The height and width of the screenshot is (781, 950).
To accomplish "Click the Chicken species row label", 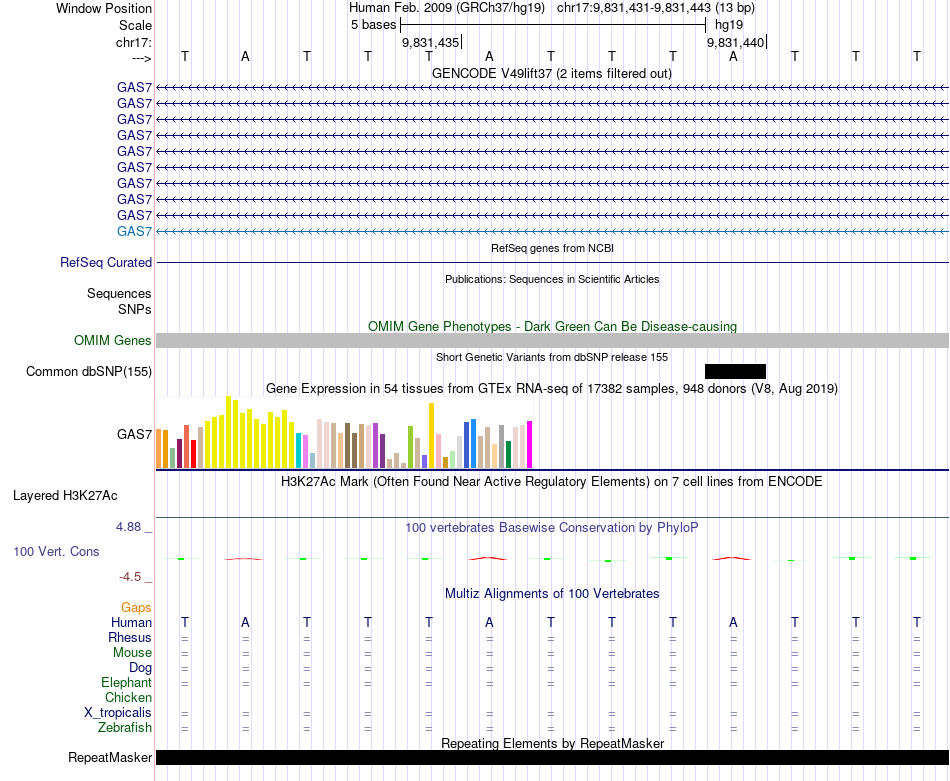I will (x=128, y=697).
